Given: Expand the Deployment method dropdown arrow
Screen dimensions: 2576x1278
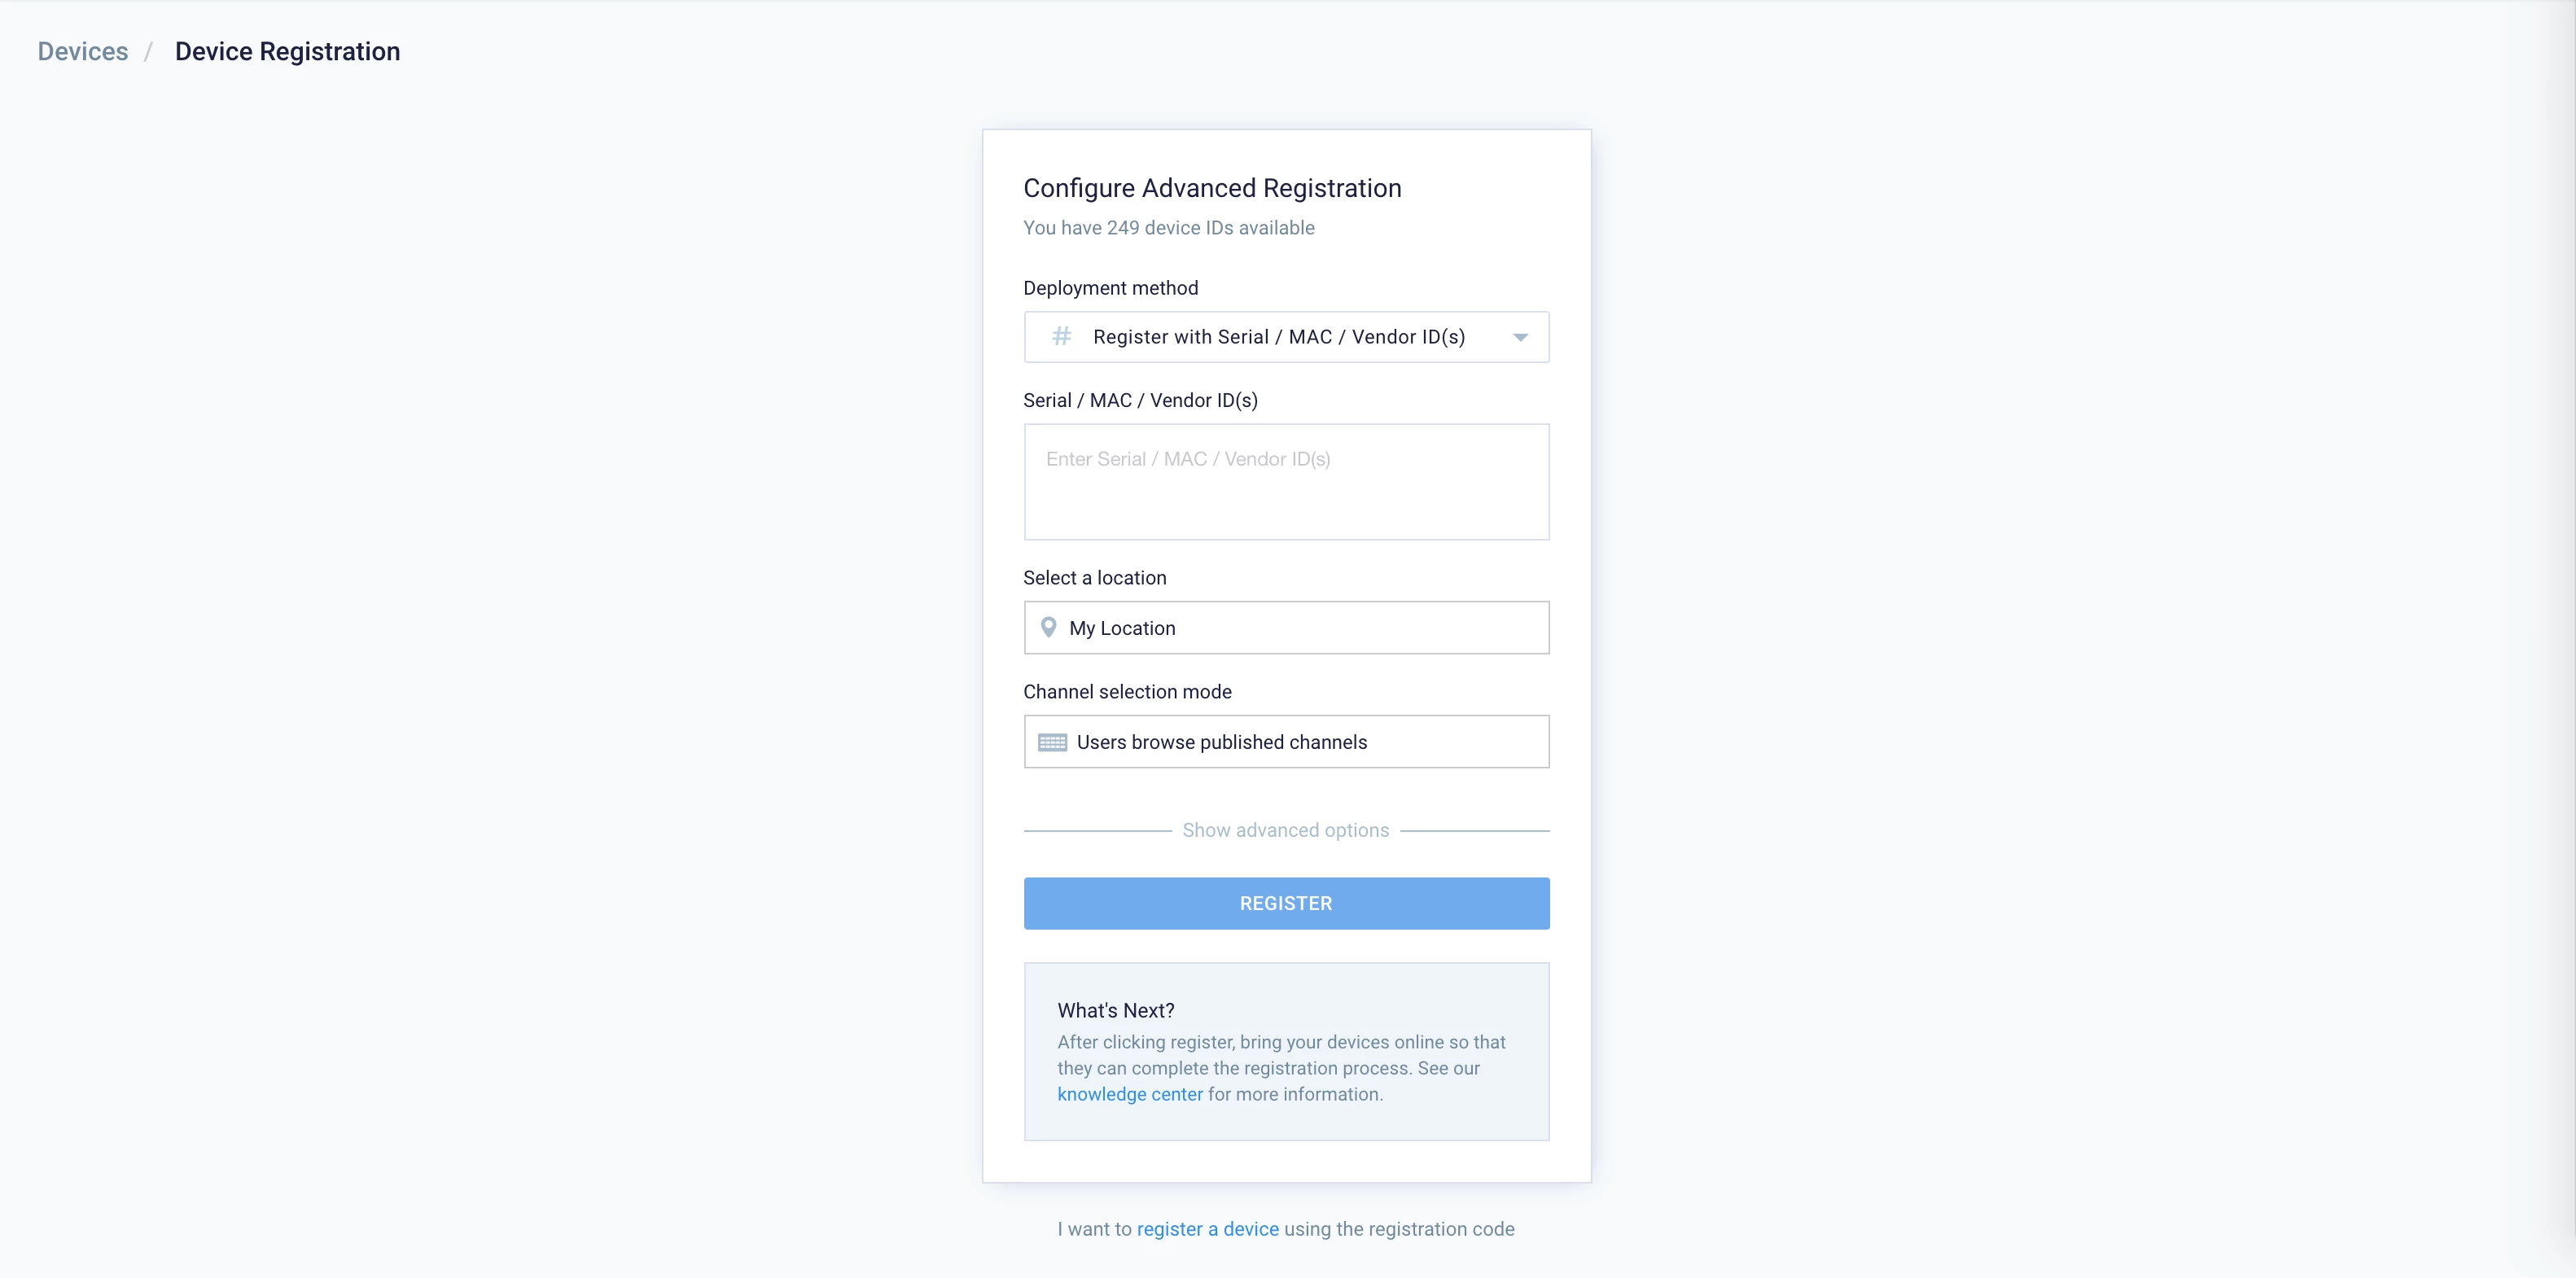Looking at the screenshot, I should (1520, 338).
